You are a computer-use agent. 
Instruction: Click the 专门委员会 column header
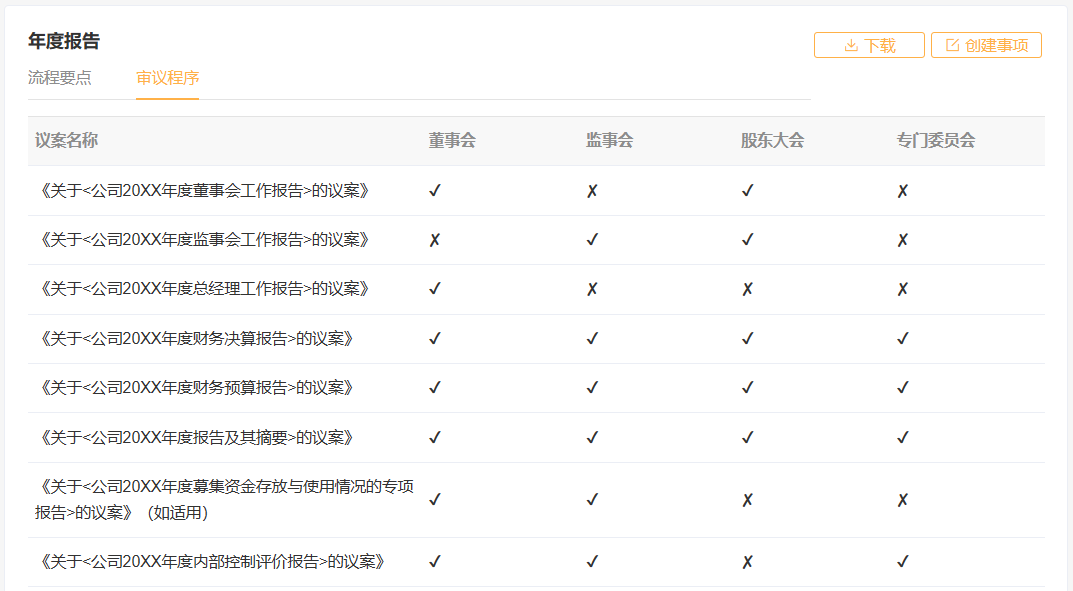936,140
